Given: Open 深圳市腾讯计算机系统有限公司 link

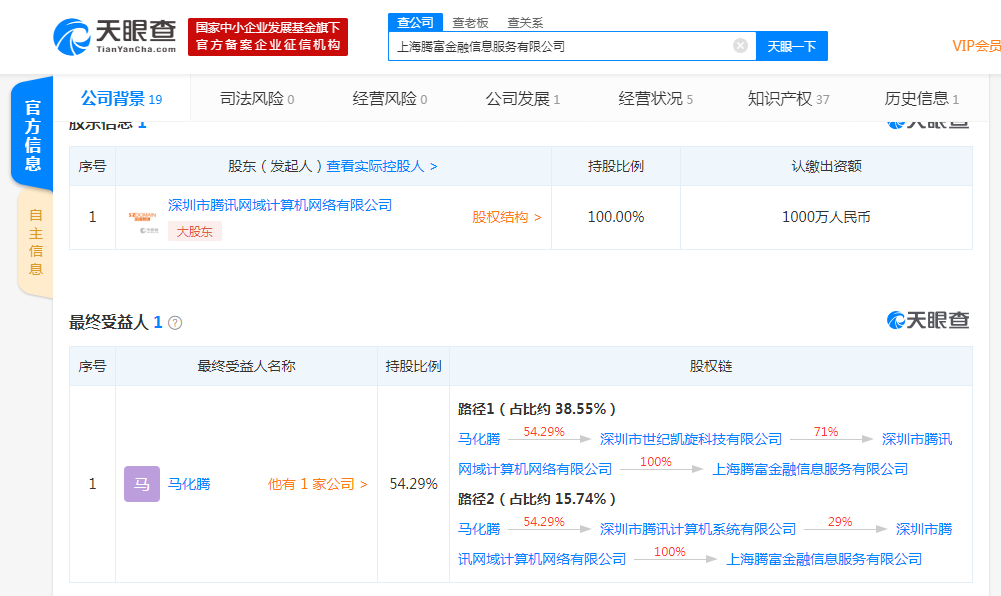Looking at the screenshot, I should [x=698, y=529].
